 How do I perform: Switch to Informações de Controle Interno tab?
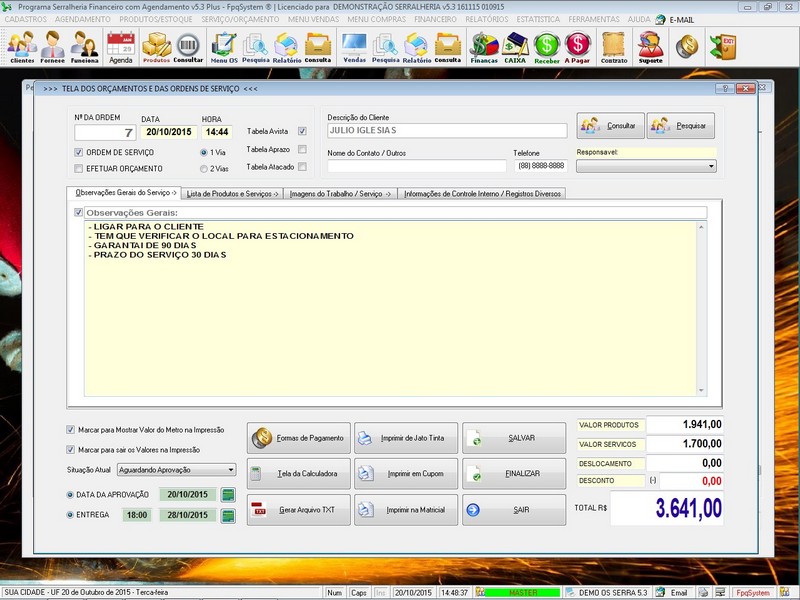point(482,194)
